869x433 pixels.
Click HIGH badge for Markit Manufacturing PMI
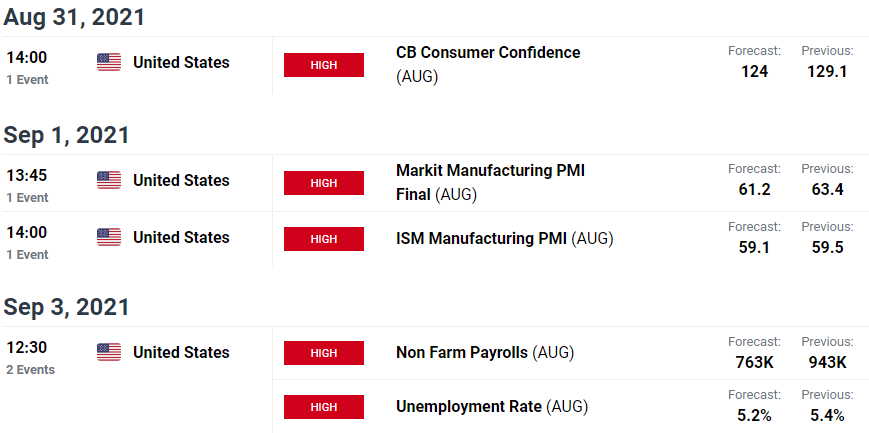(324, 183)
